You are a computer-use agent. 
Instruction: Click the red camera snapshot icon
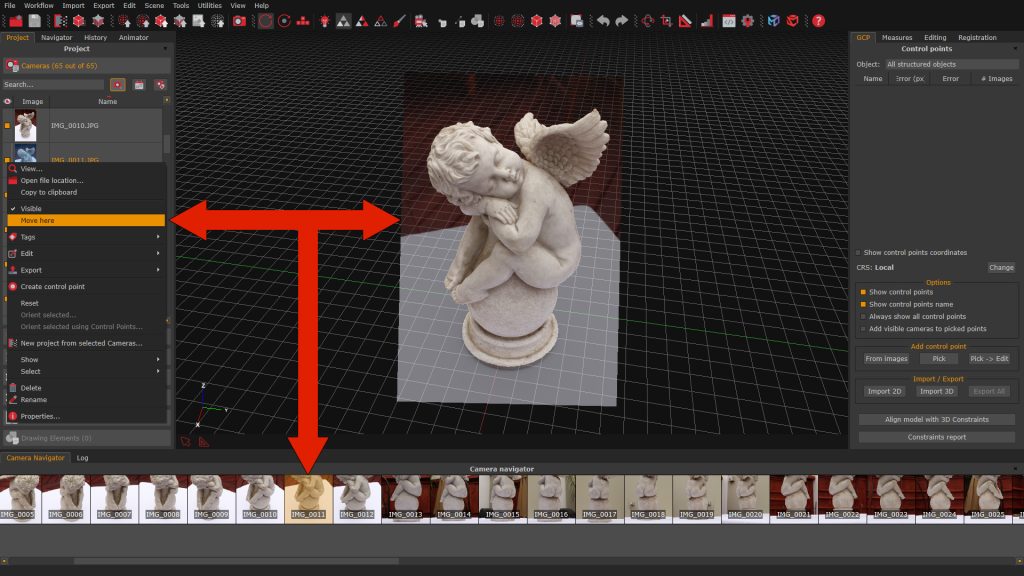[240, 21]
